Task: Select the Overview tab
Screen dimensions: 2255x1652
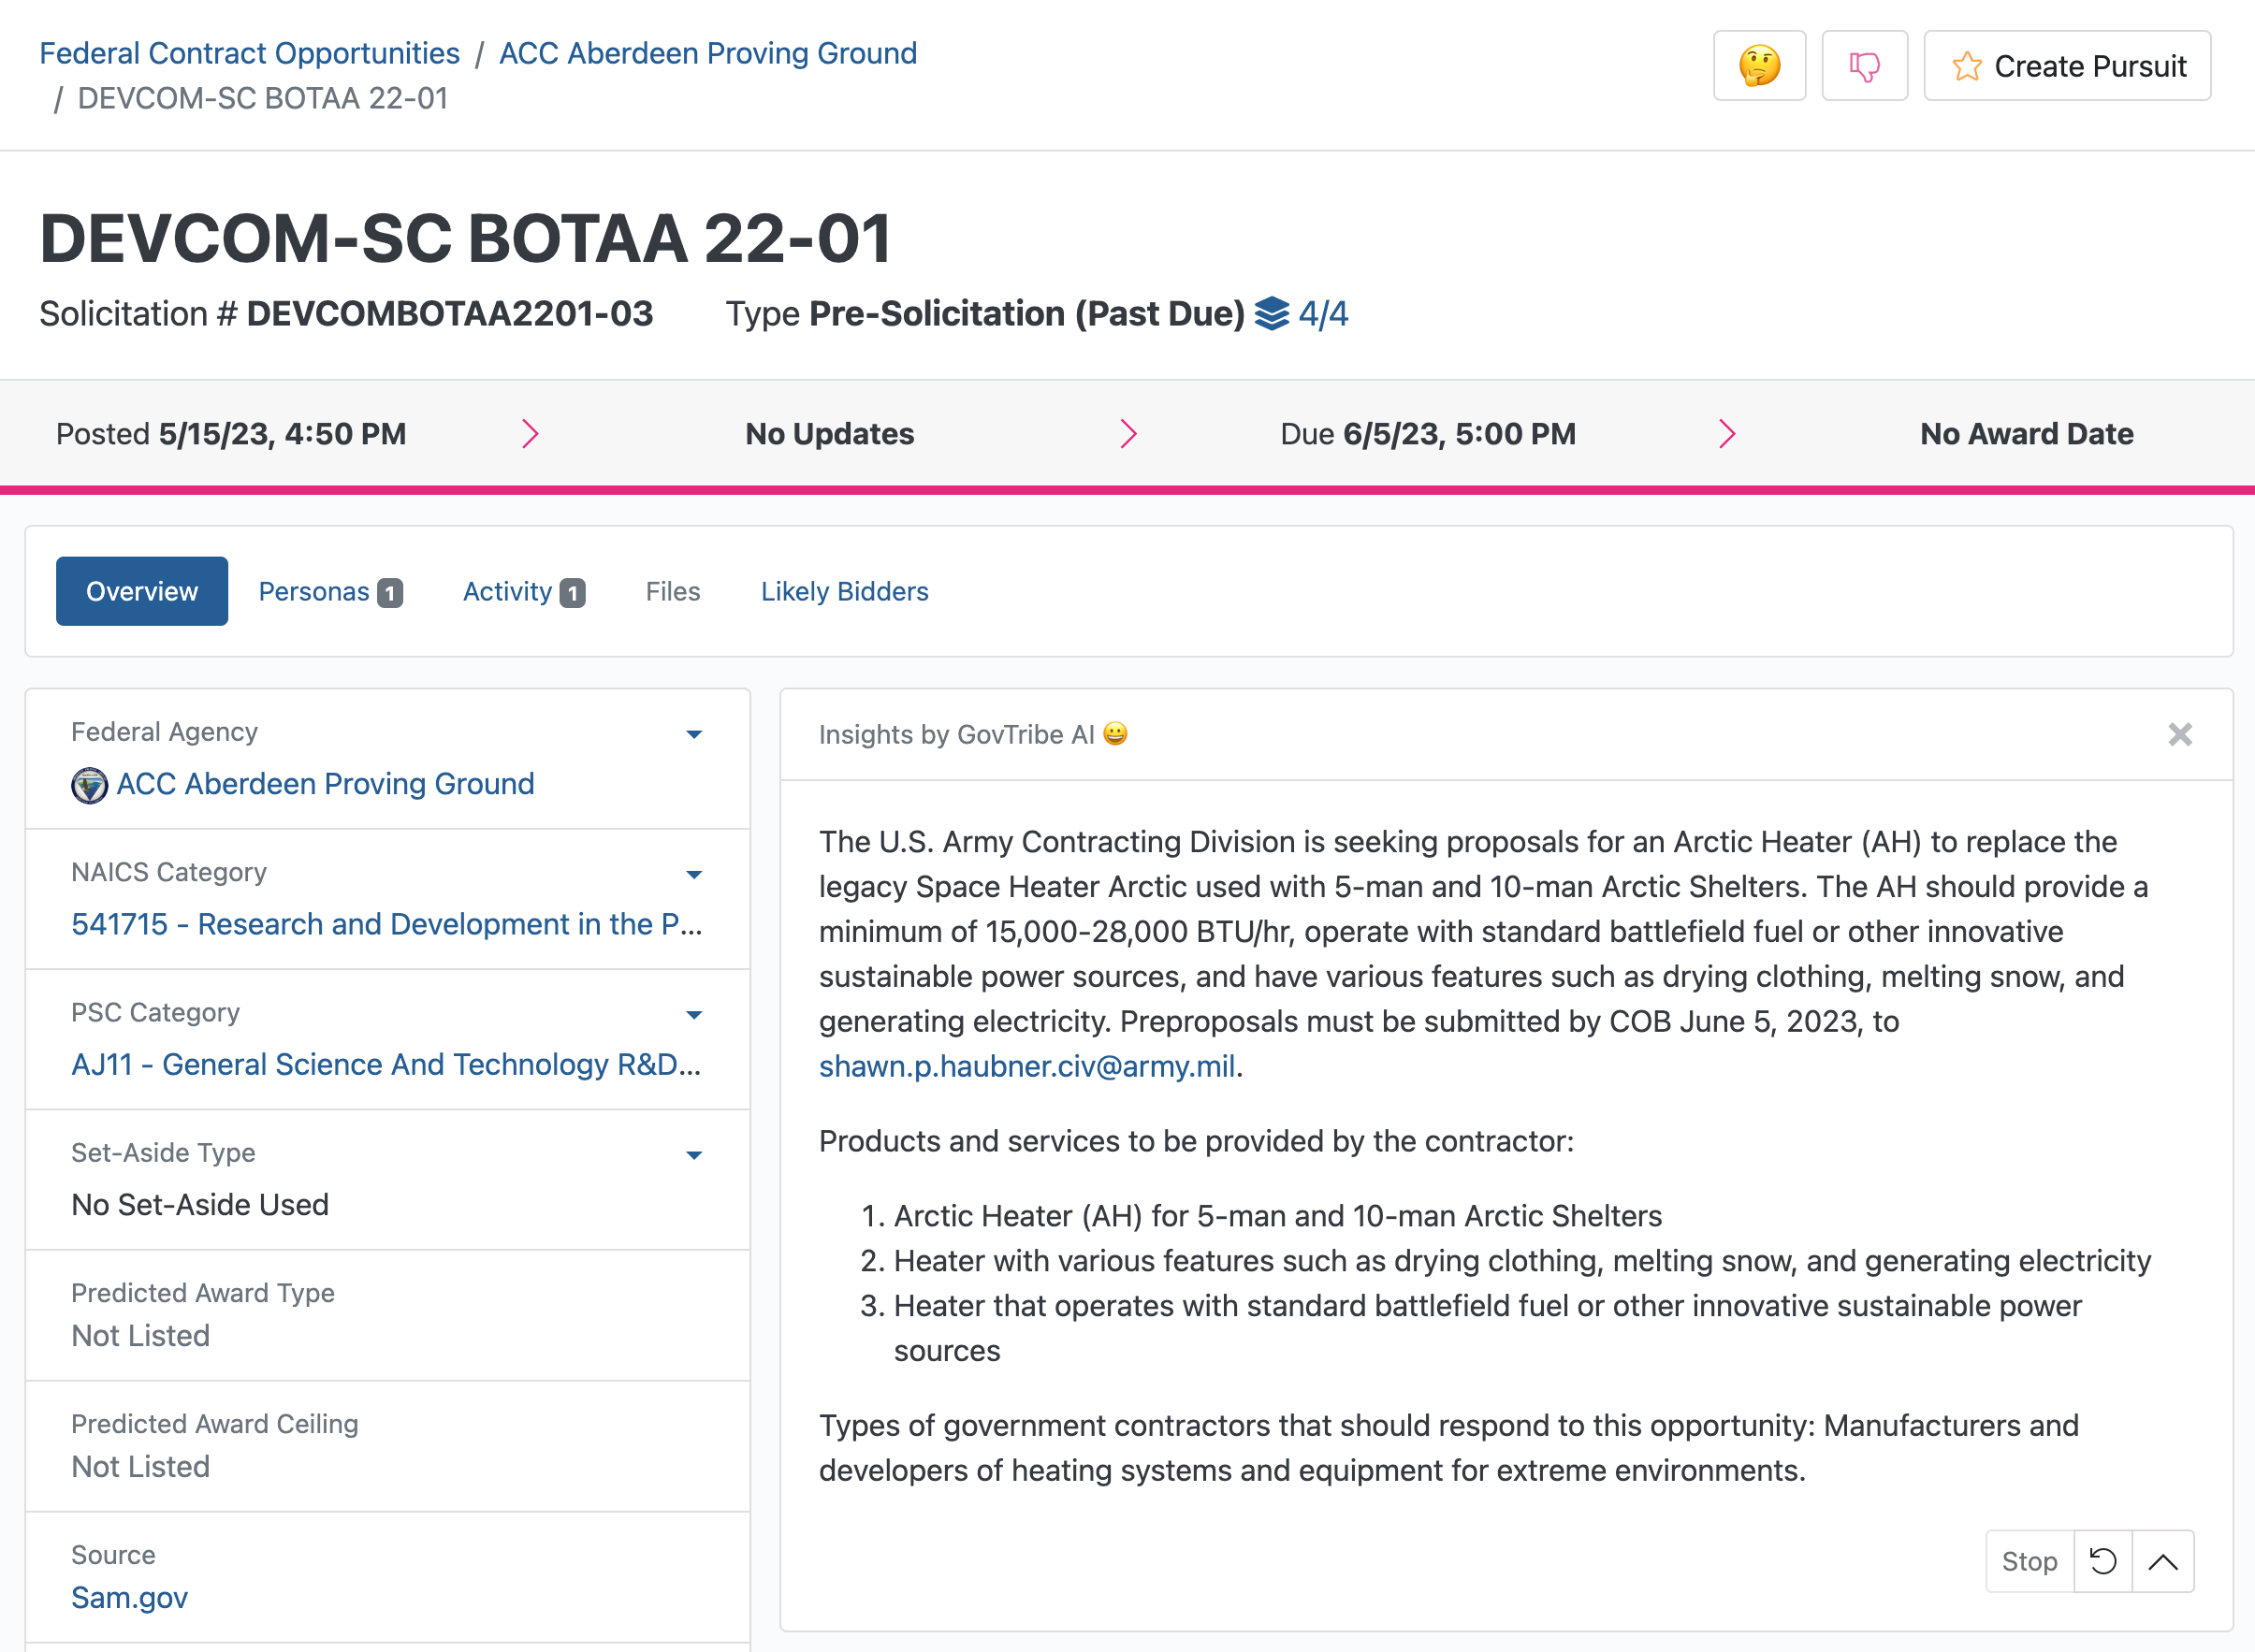Action: pyautogui.click(x=142, y=591)
